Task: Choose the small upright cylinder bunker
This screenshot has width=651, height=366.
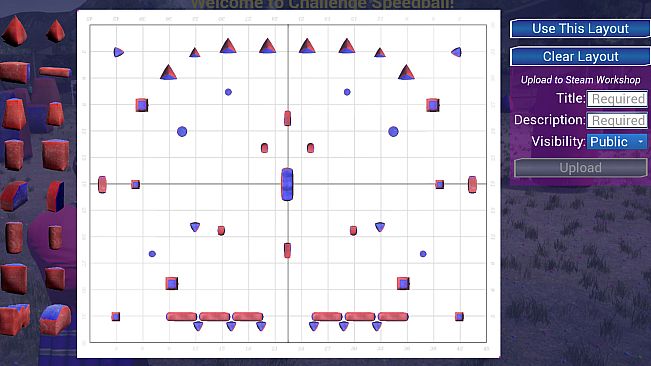Action: tap(55, 238)
